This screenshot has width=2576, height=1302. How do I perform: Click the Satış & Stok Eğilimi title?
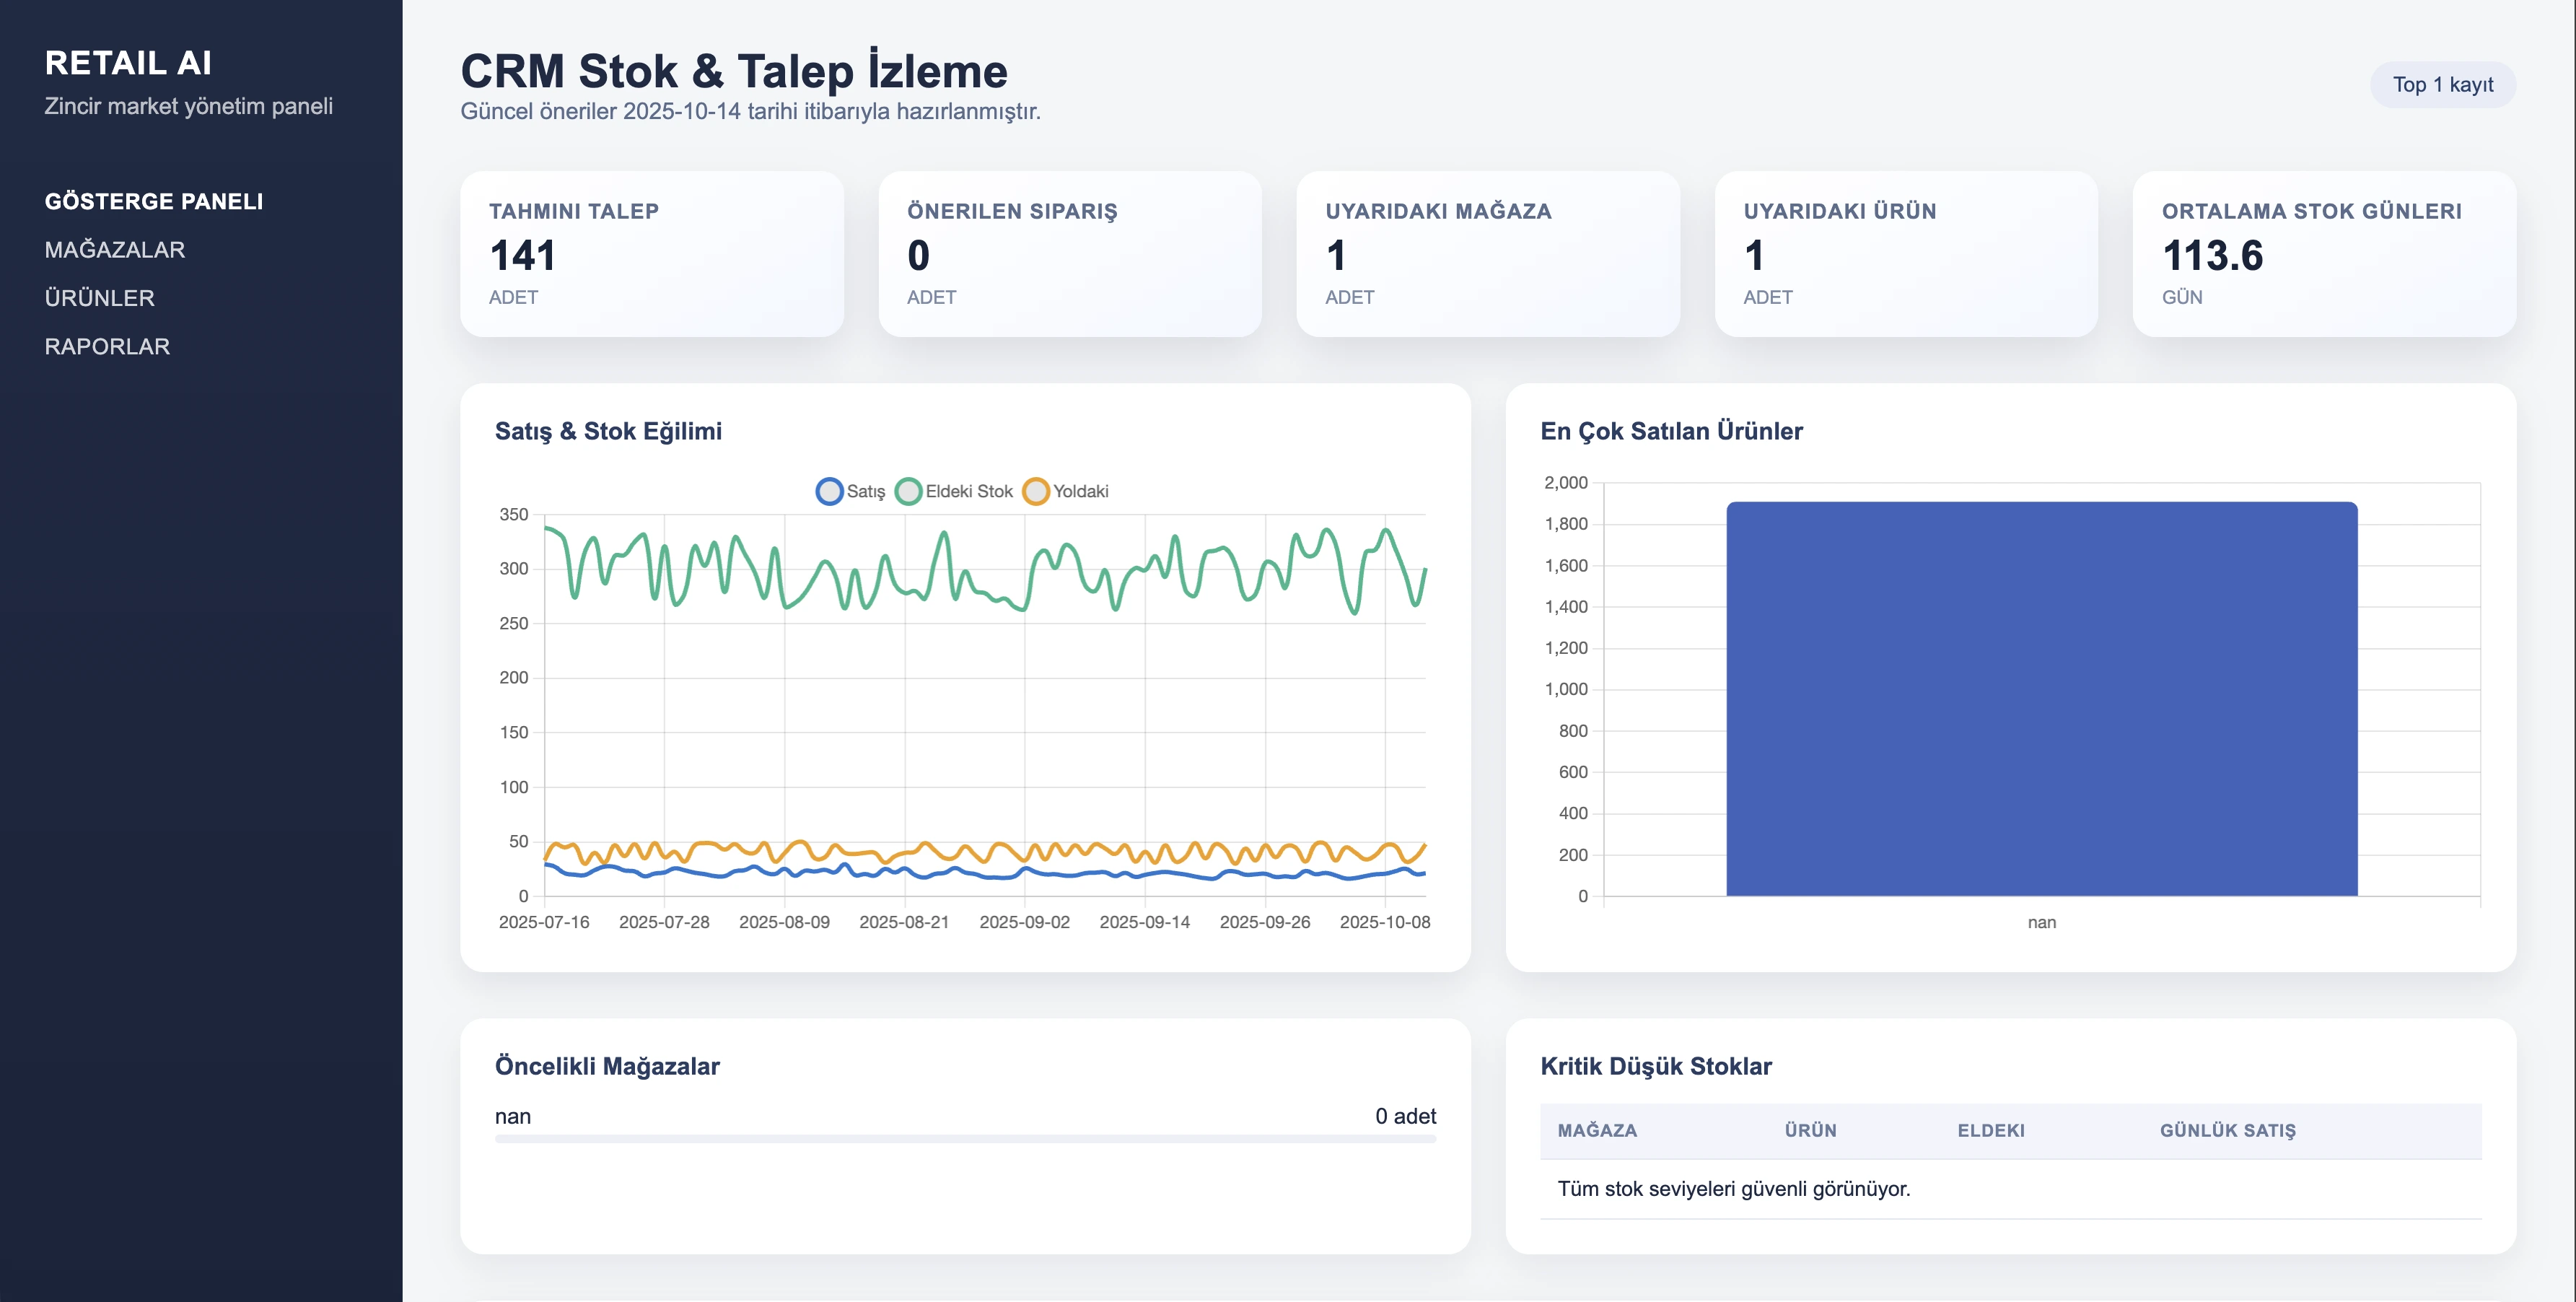pyautogui.click(x=609, y=432)
